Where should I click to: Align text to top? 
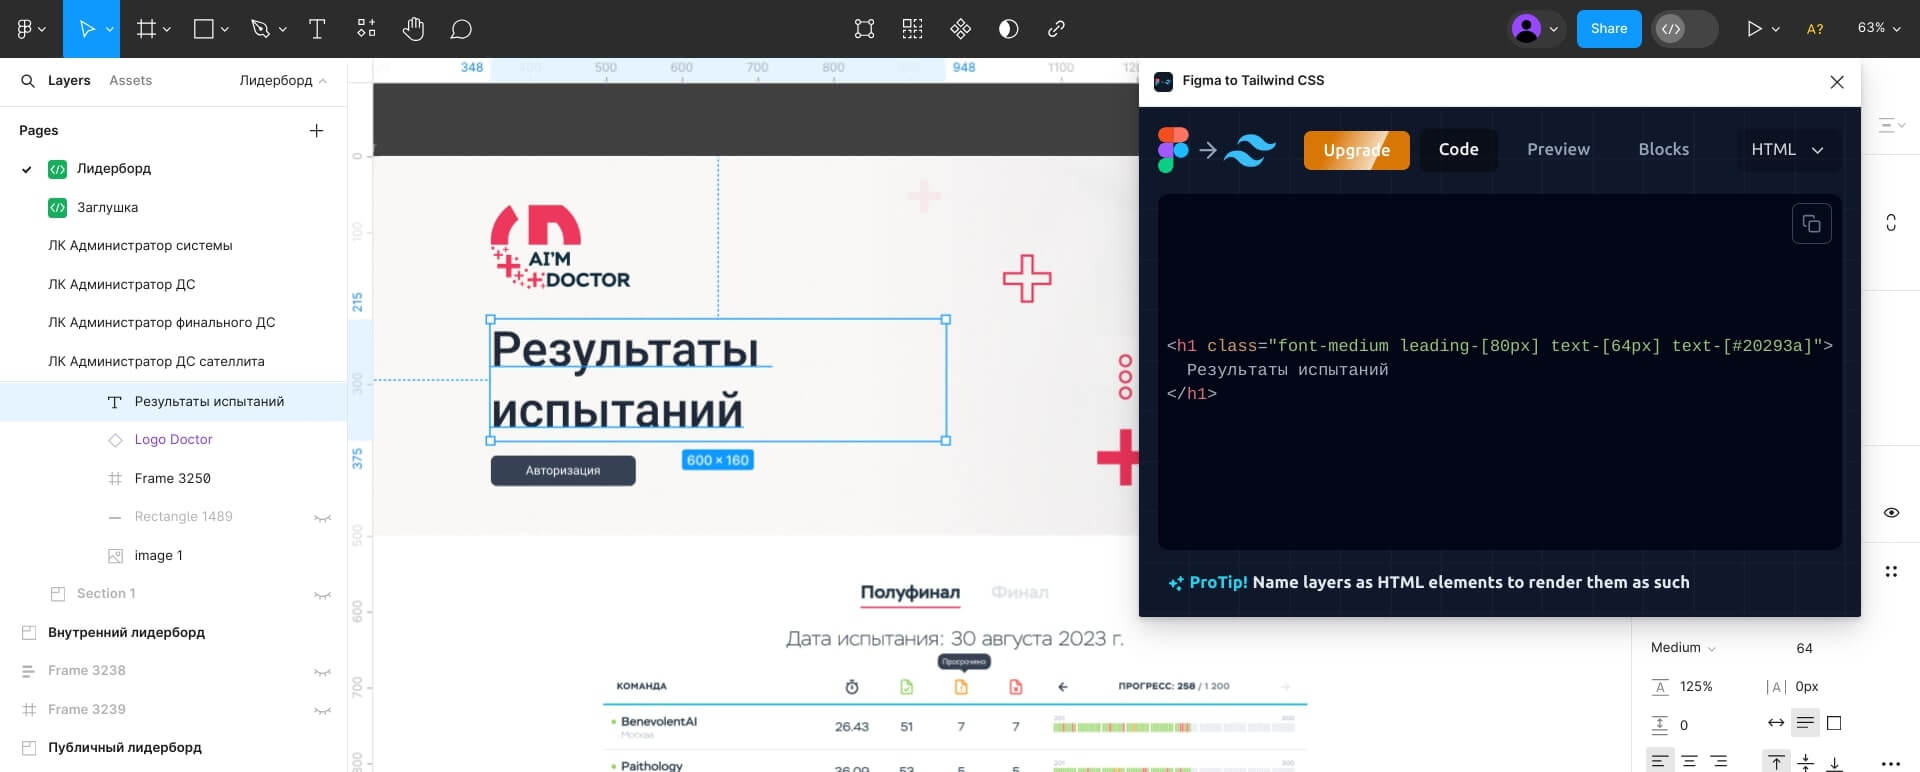click(1776, 762)
